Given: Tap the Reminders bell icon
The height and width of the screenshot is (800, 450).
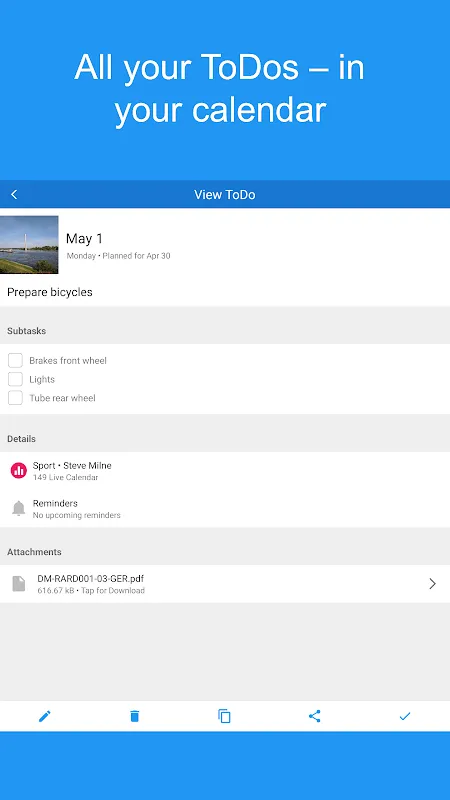Looking at the screenshot, I should pyautogui.click(x=19, y=508).
